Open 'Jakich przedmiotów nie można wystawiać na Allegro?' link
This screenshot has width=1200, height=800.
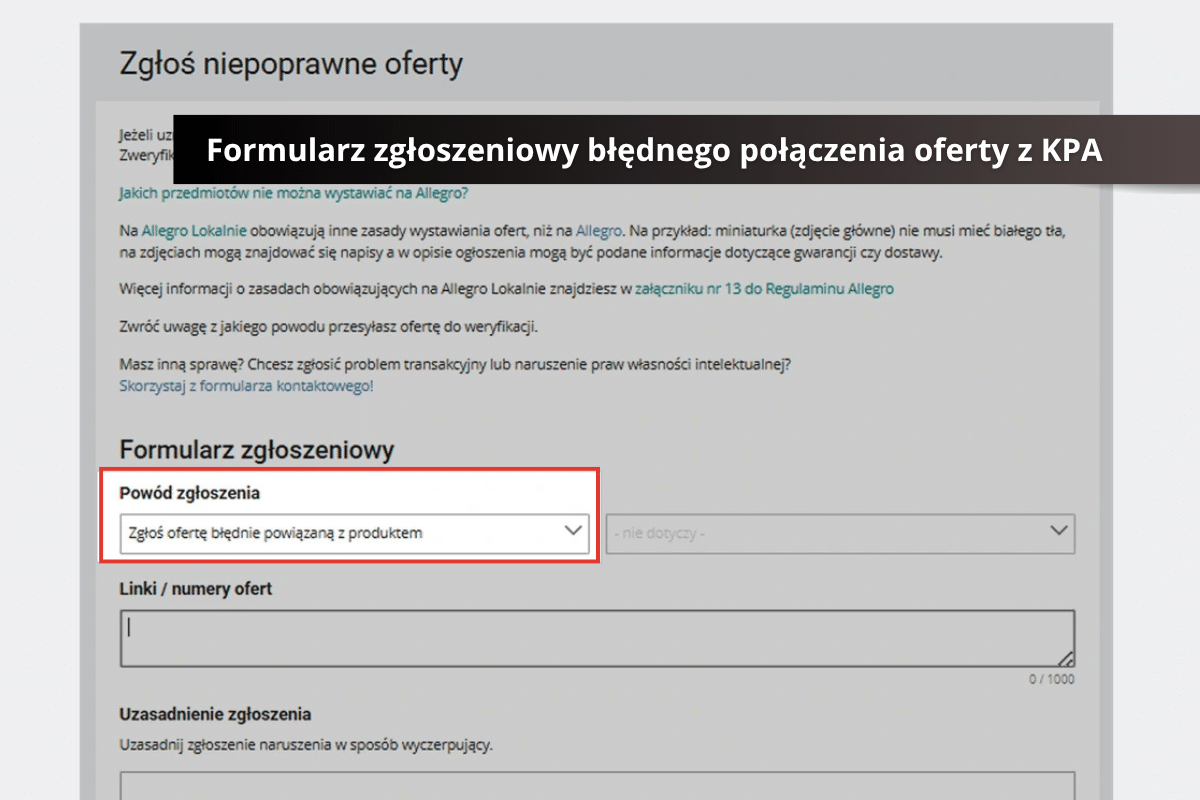click(x=293, y=193)
